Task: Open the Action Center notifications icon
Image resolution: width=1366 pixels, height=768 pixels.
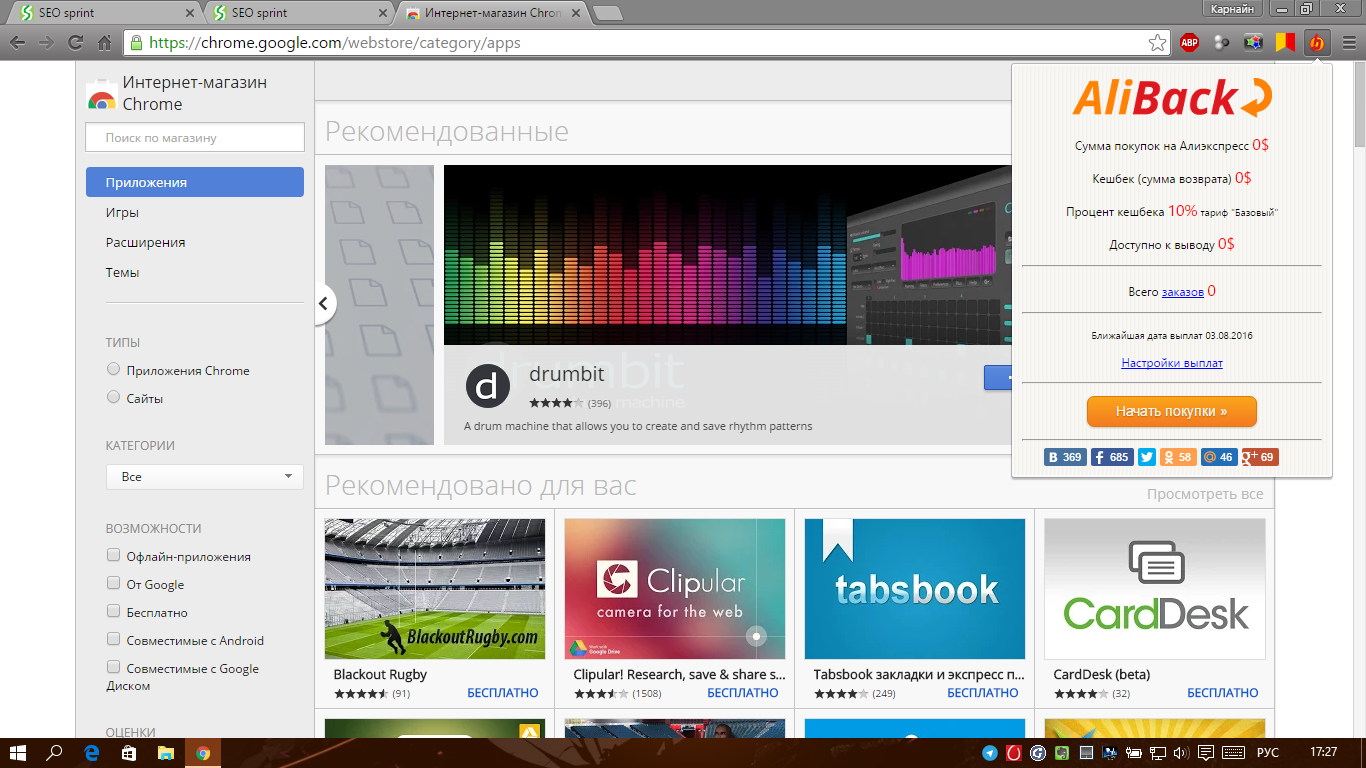Action: [1206, 753]
